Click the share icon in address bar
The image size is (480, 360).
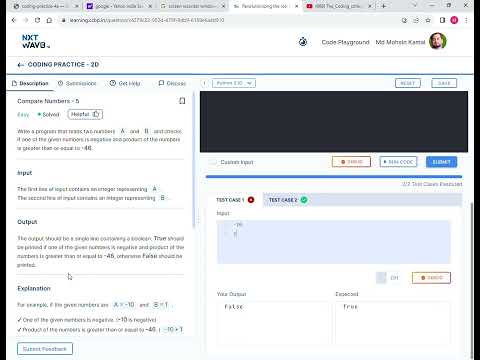[416, 20]
